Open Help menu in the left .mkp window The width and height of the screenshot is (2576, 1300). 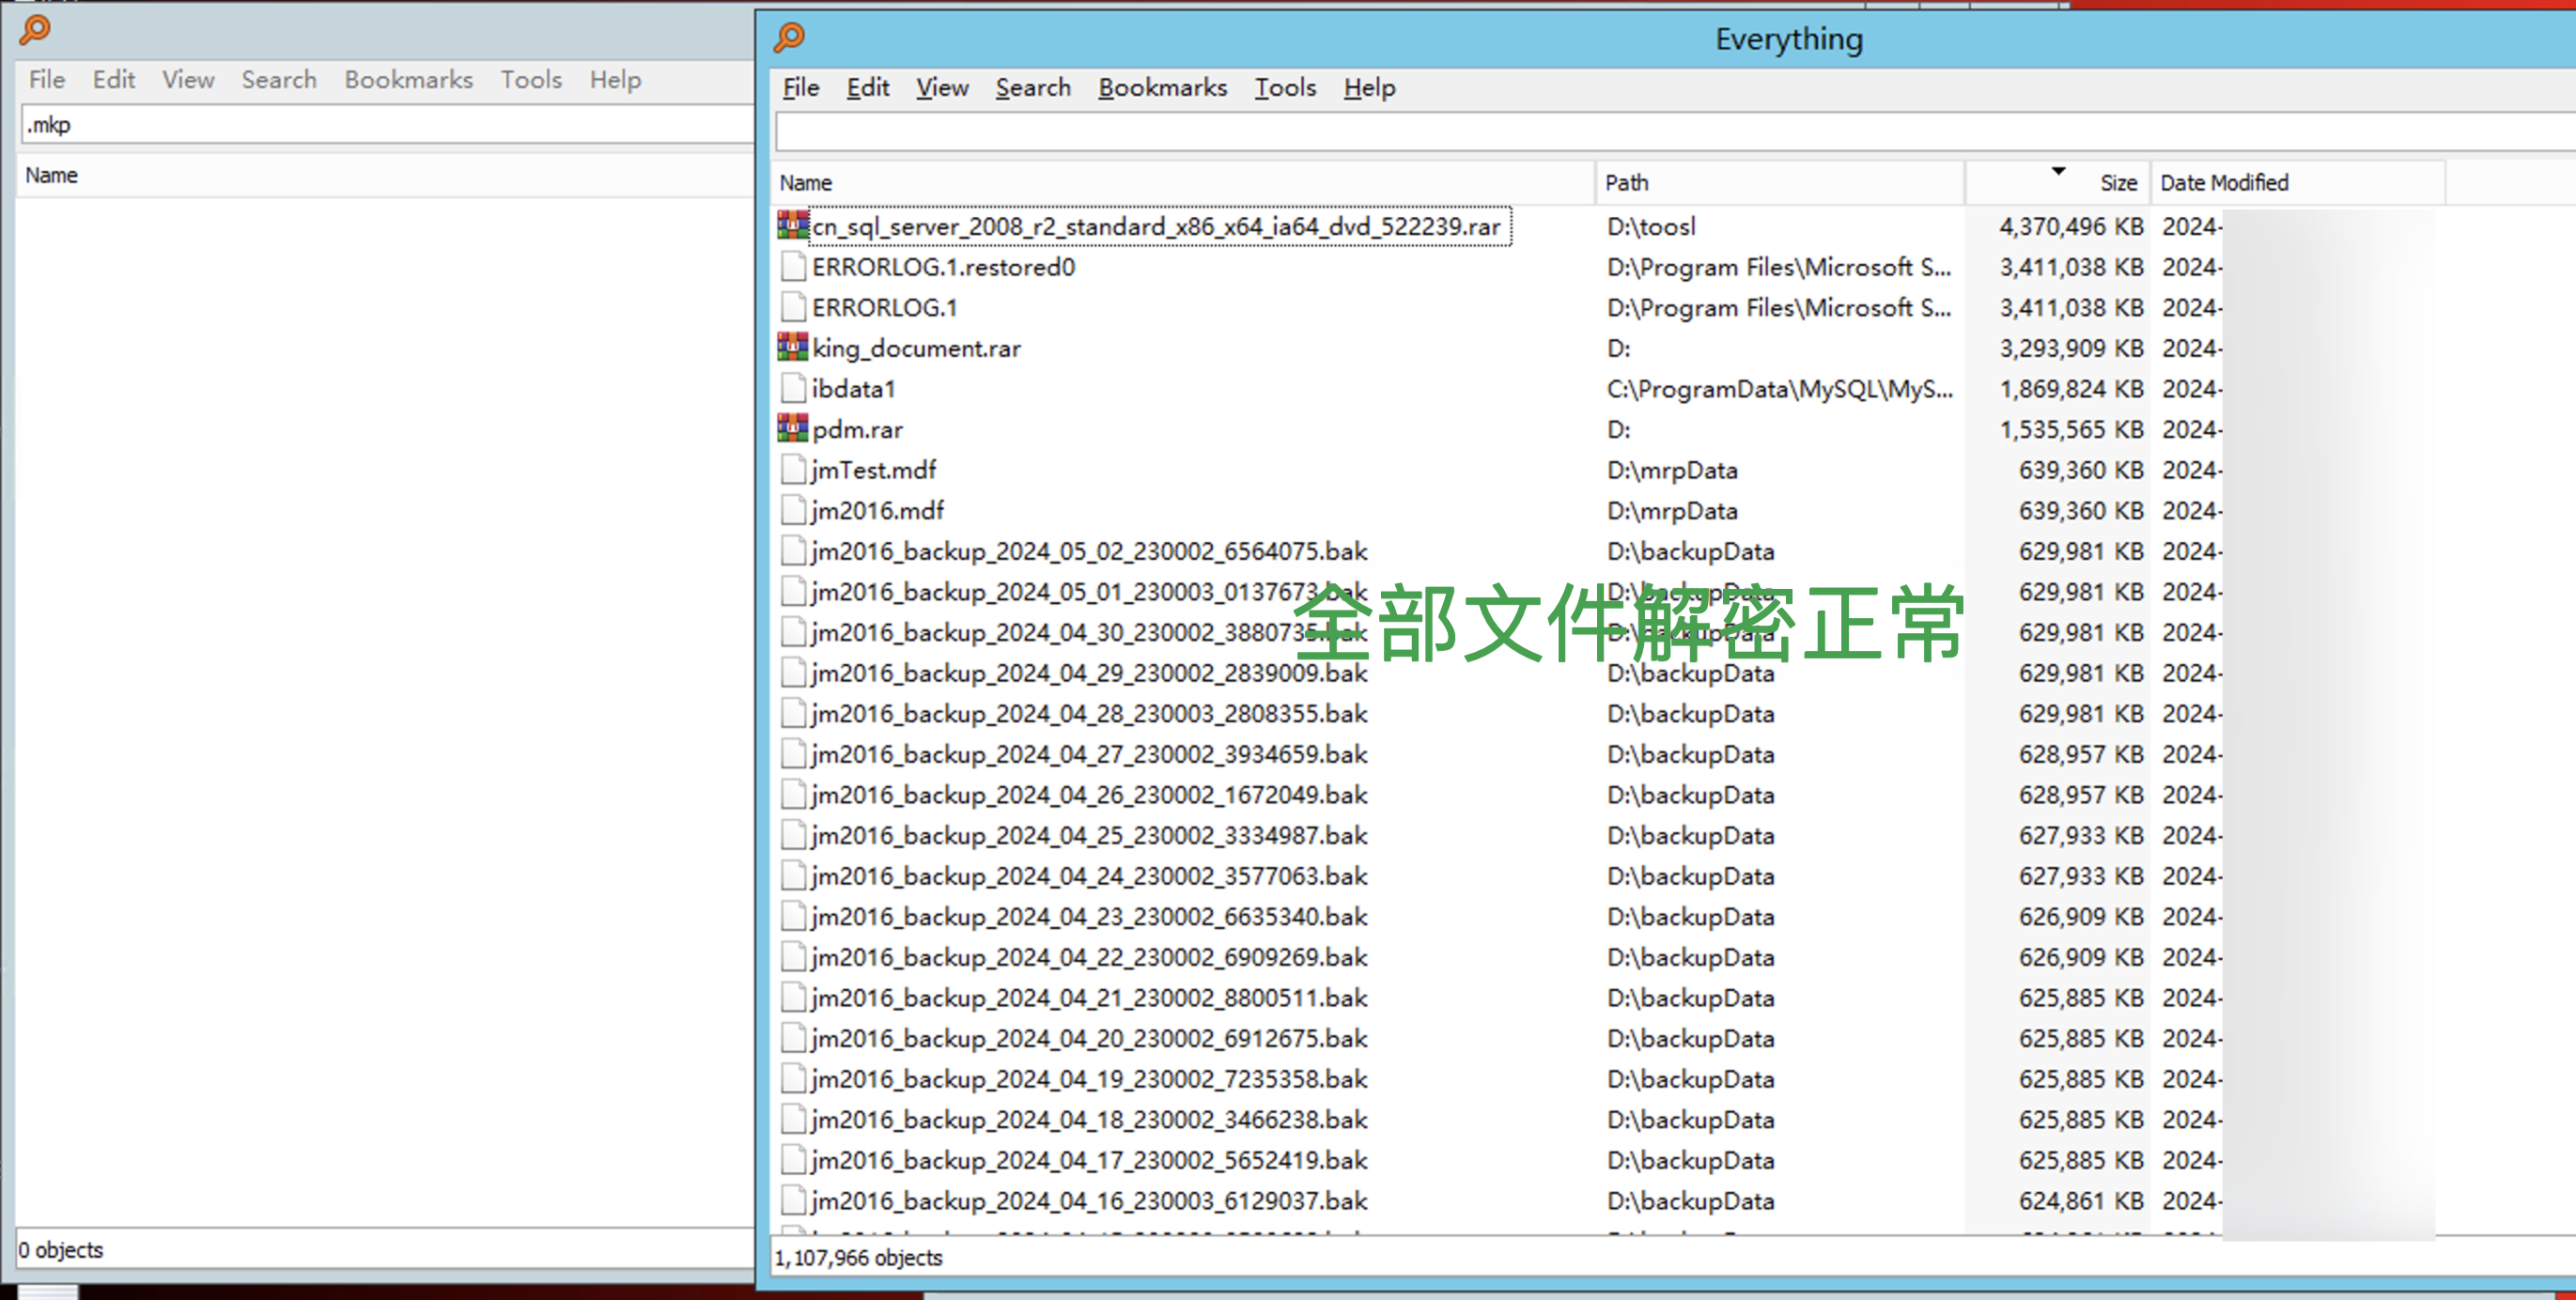615,80
